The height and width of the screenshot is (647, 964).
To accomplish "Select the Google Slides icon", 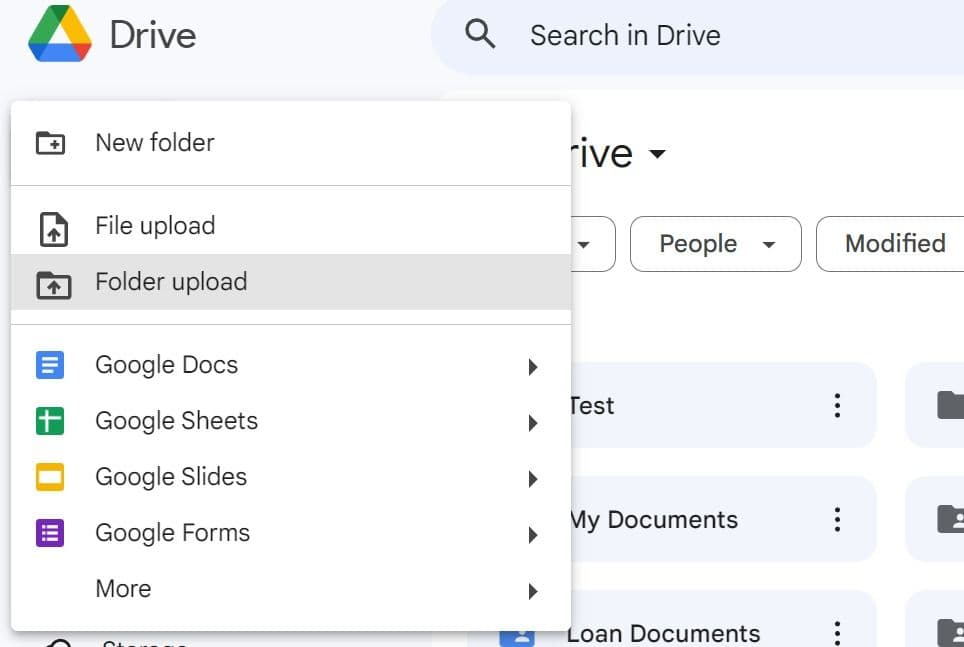I will (x=52, y=477).
